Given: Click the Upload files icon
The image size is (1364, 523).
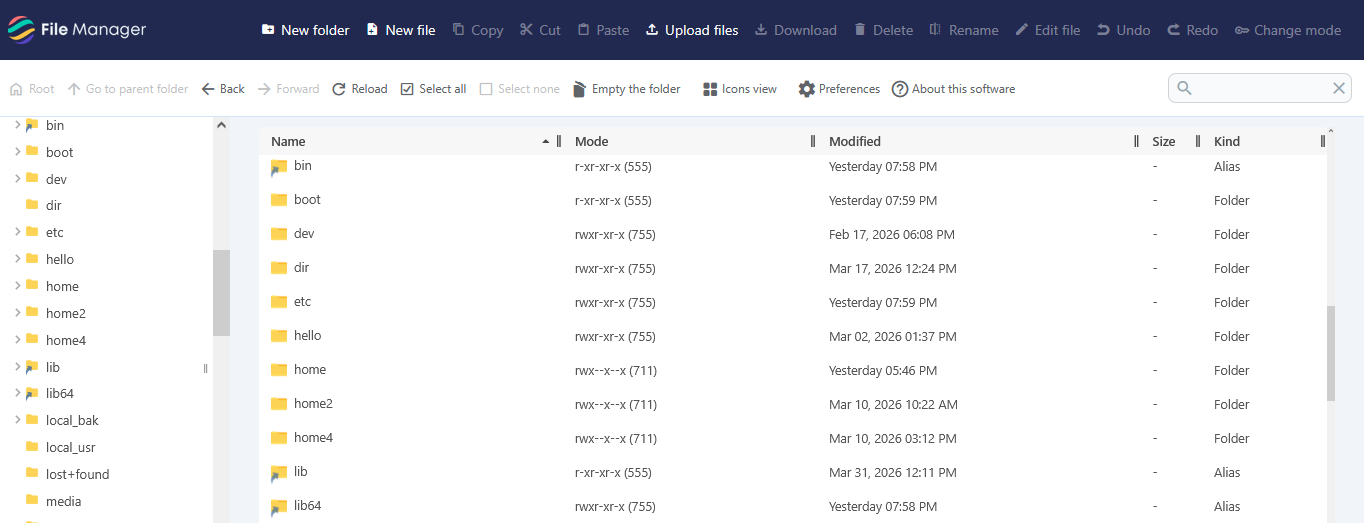Looking at the screenshot, I should 652,30.
